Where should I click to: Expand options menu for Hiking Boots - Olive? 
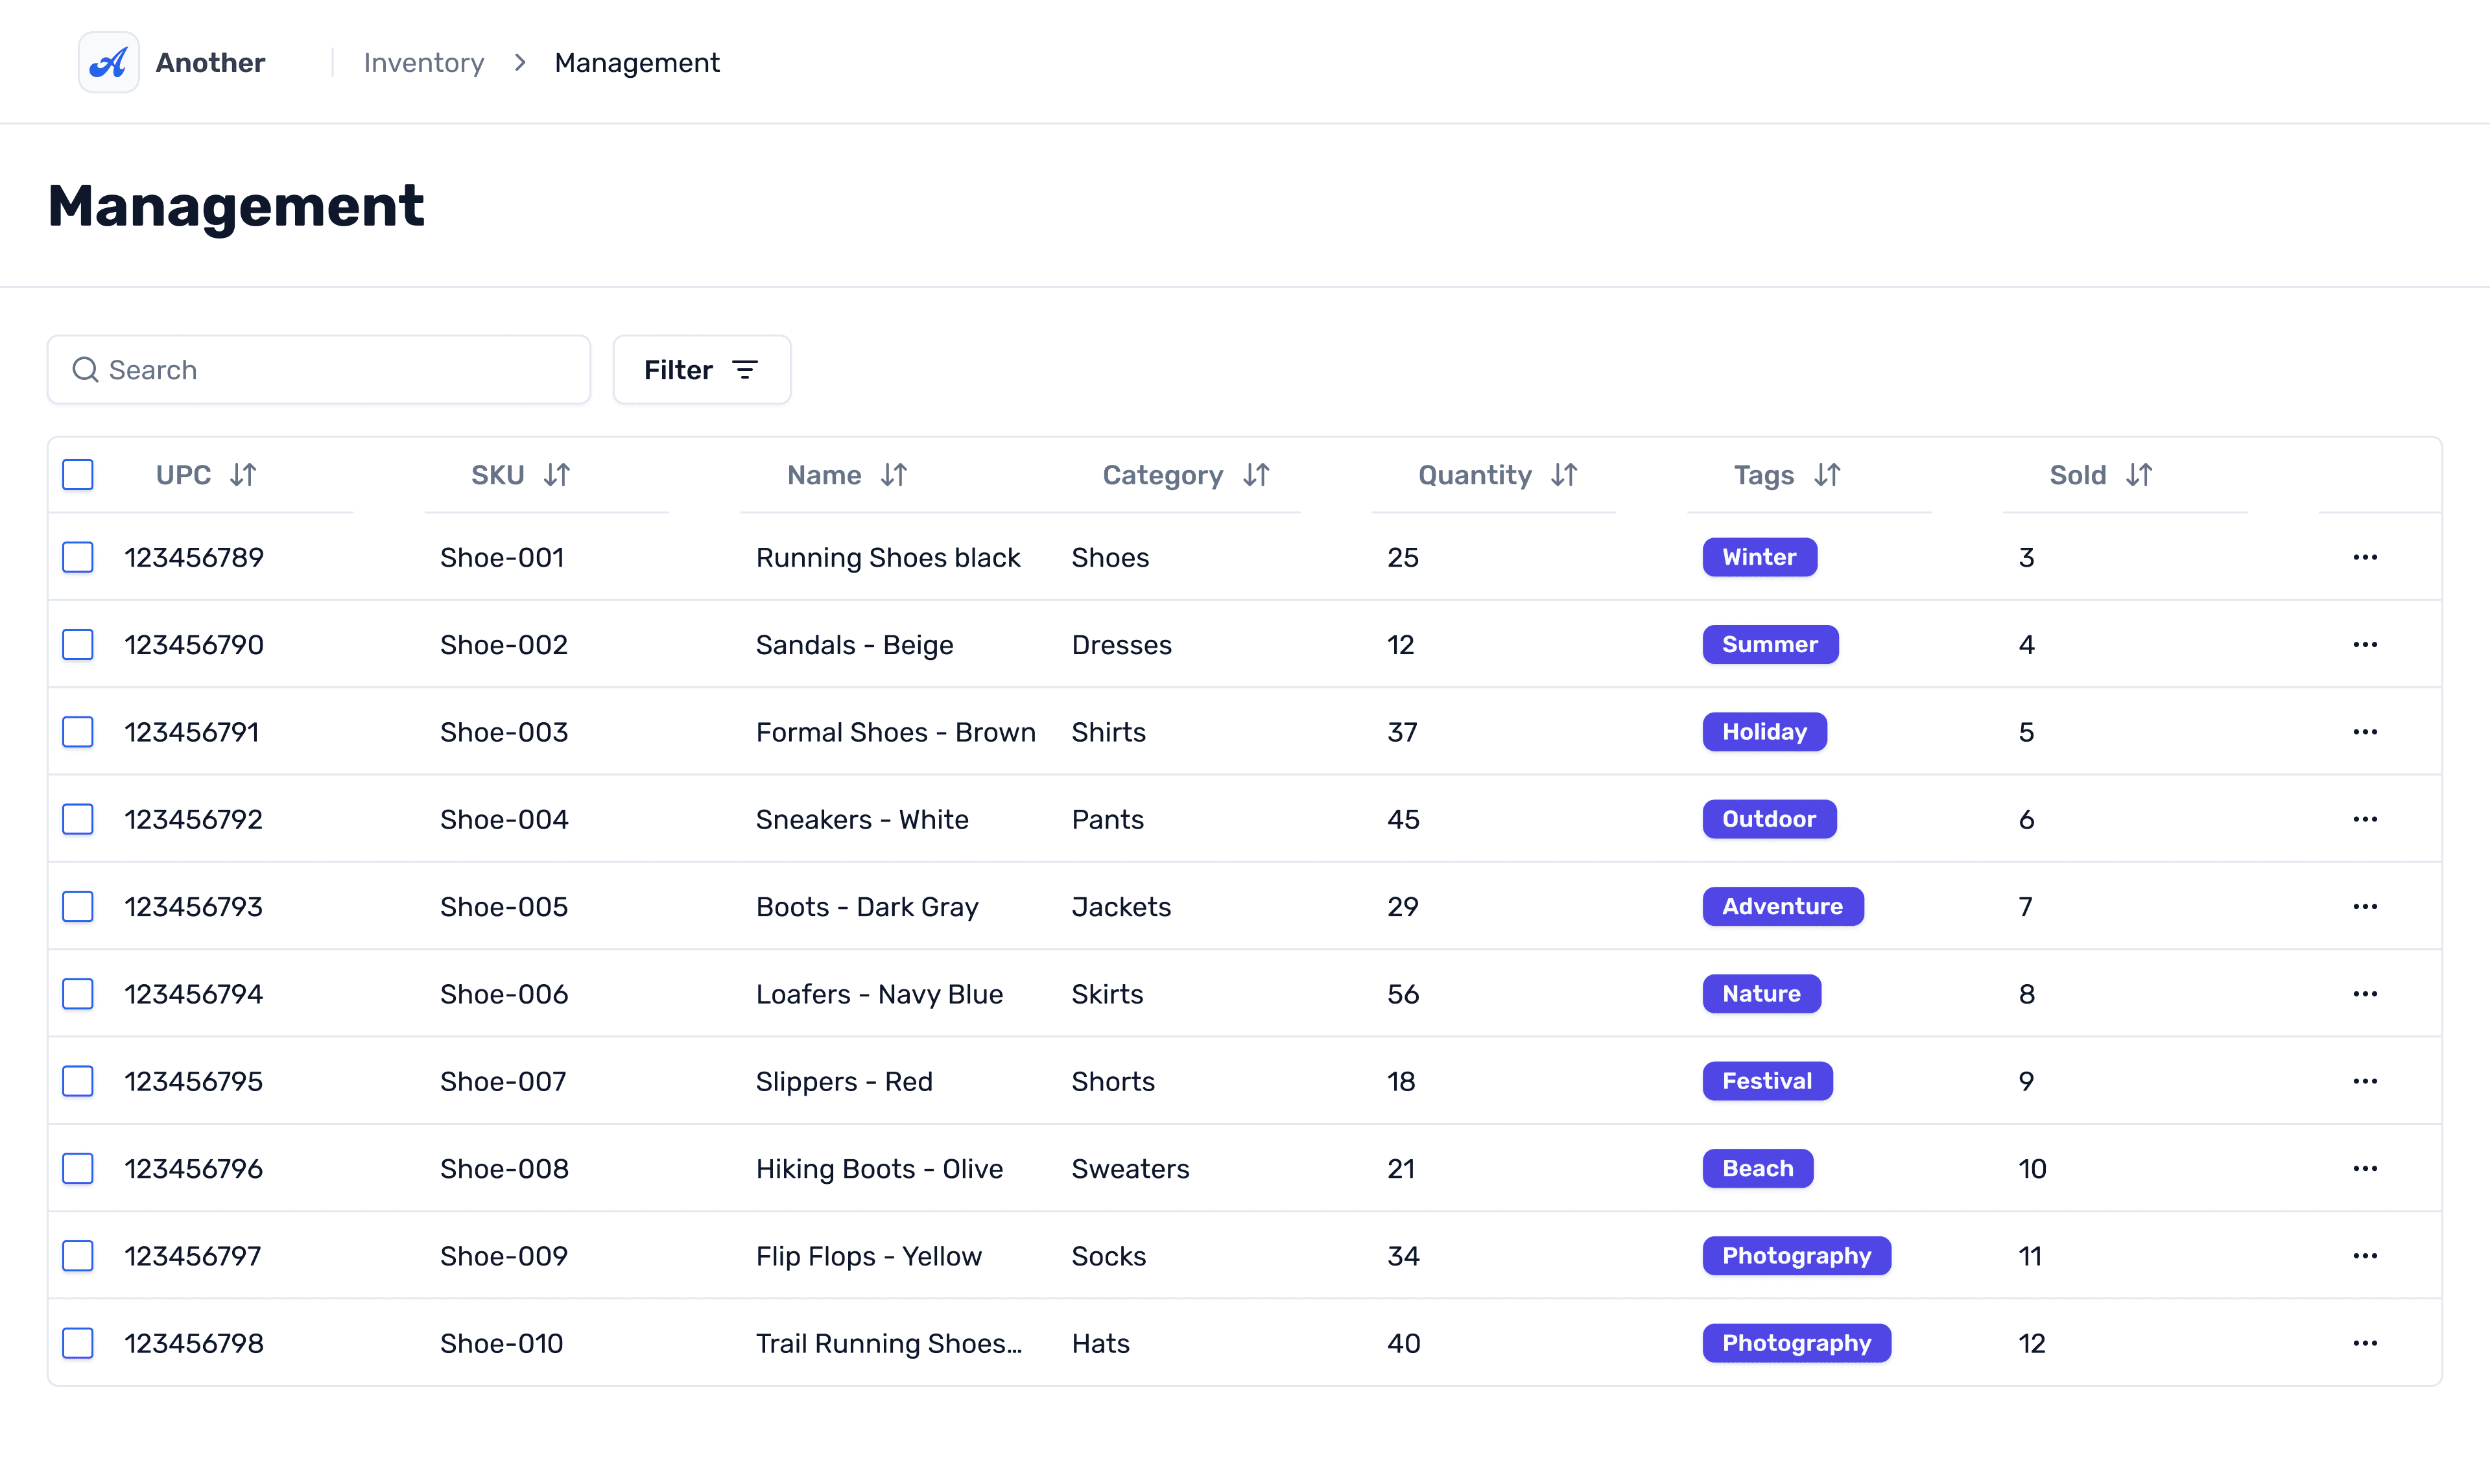(x=2365, y=1168)
